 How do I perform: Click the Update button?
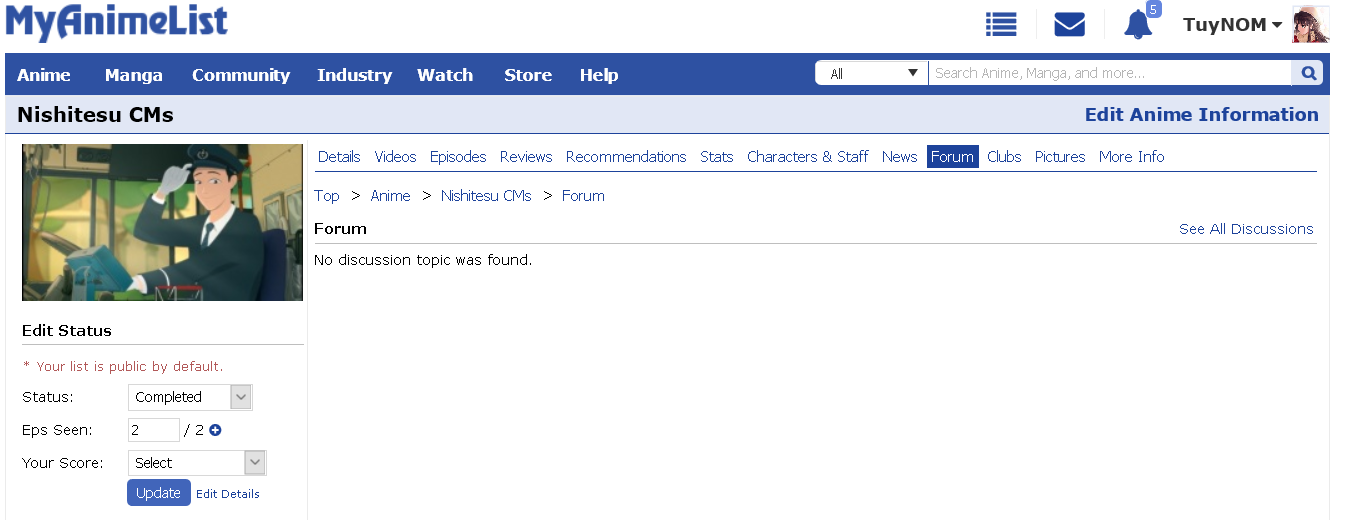[x=158, y=493]
